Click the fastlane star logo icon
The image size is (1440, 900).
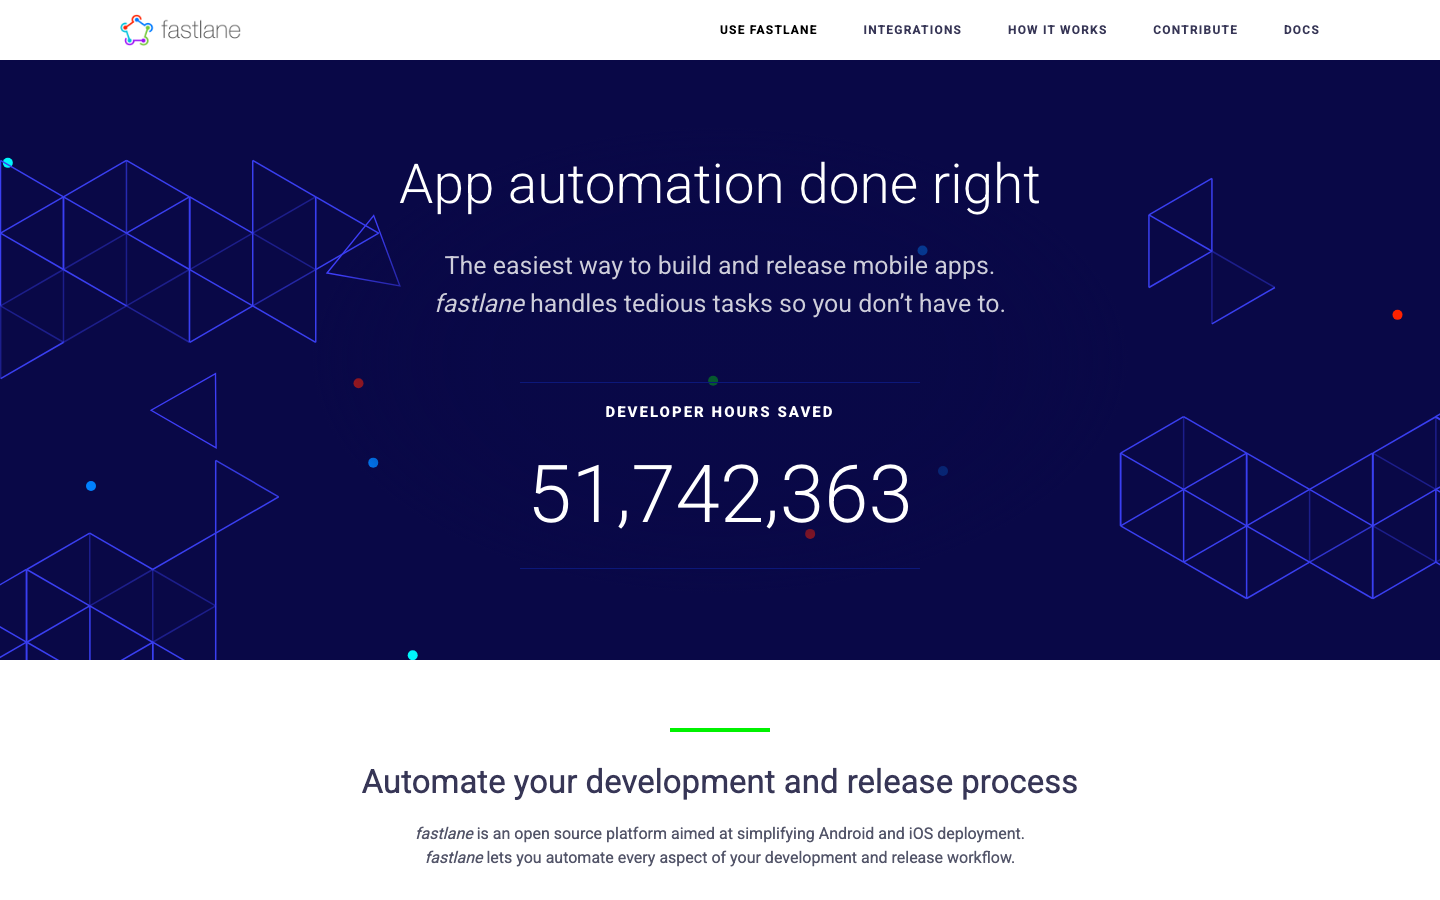click(x=136, y=30)
